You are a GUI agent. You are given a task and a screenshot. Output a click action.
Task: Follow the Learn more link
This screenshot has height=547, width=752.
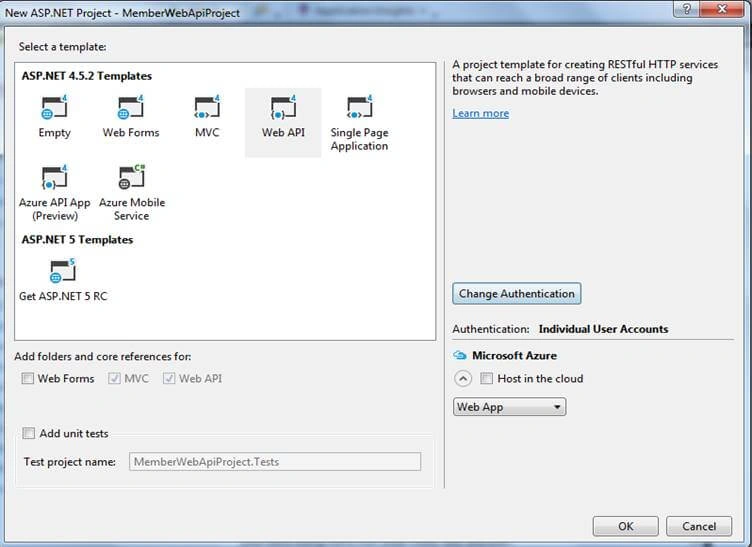(x=481, y=113)
